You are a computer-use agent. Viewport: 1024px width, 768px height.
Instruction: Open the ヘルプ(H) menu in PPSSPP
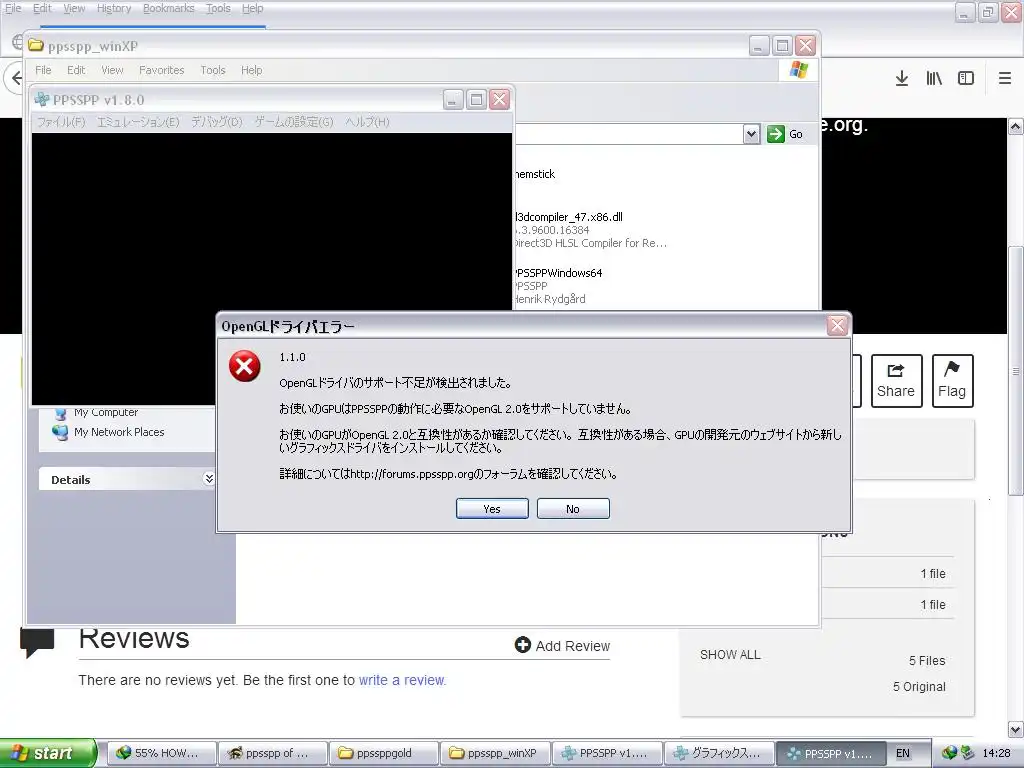click(x=367, y=122)
